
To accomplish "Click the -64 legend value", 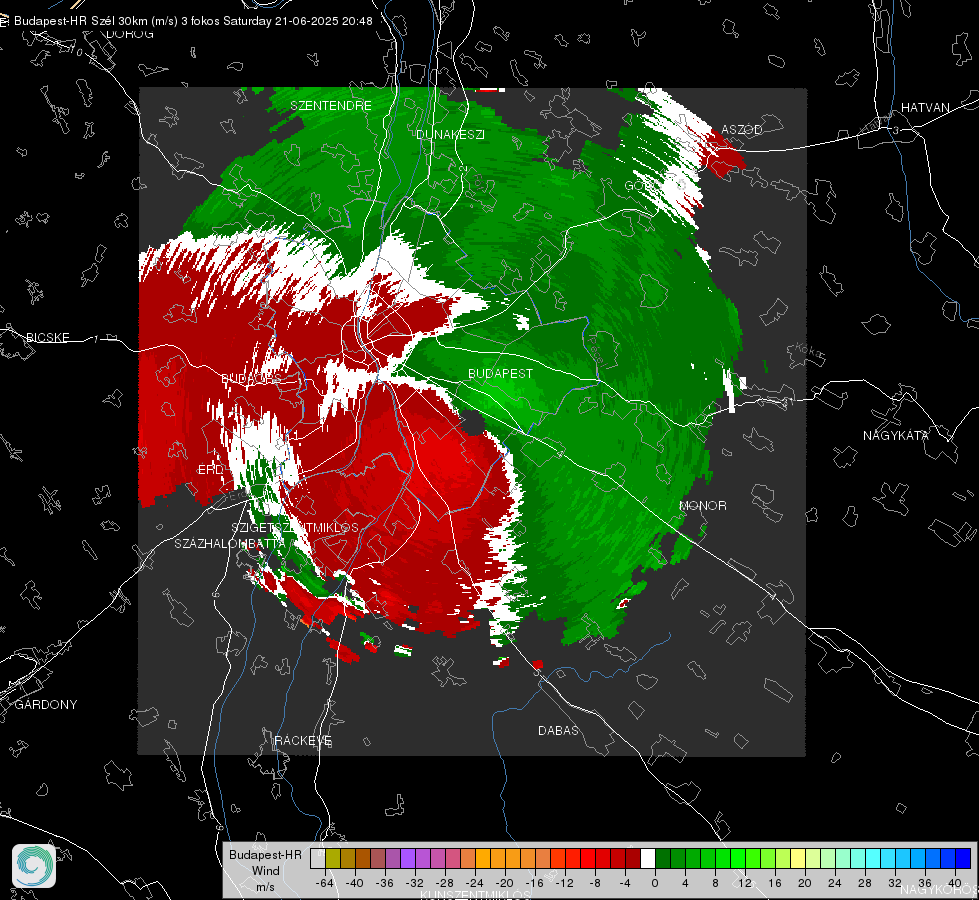I will [x=325, y=883].
